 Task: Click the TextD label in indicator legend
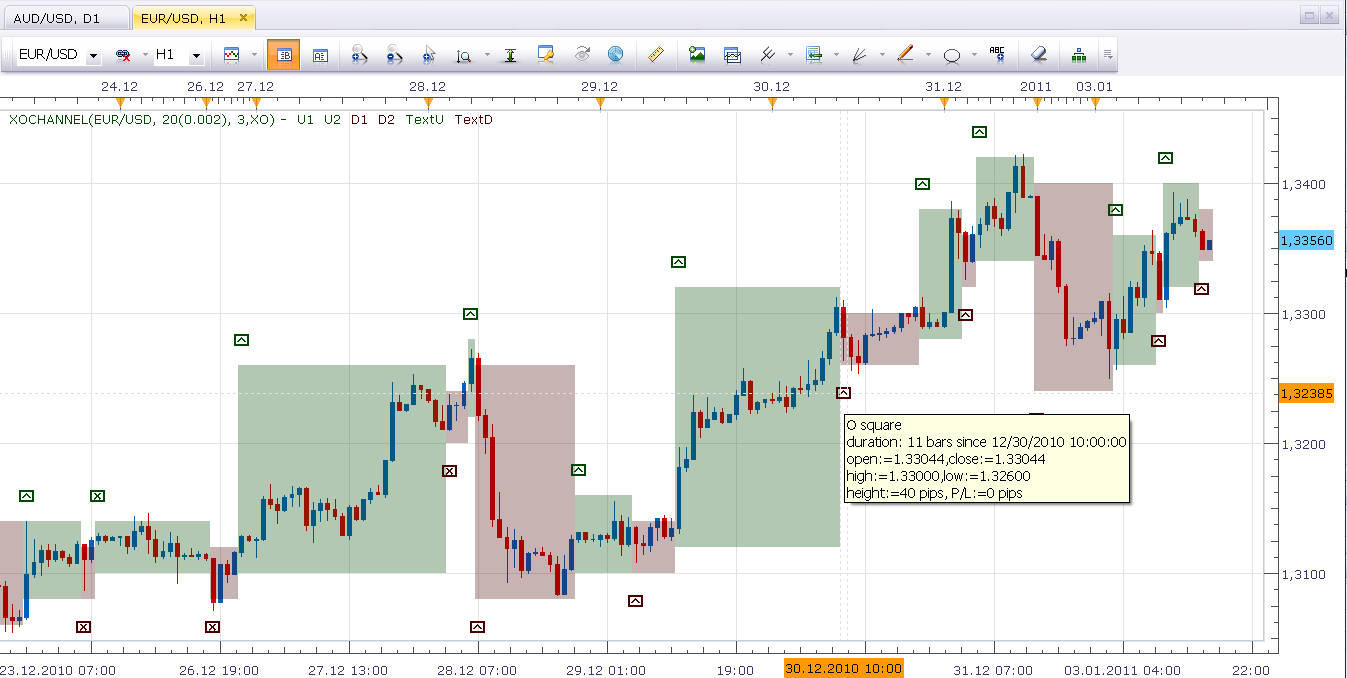pos(473,119)
